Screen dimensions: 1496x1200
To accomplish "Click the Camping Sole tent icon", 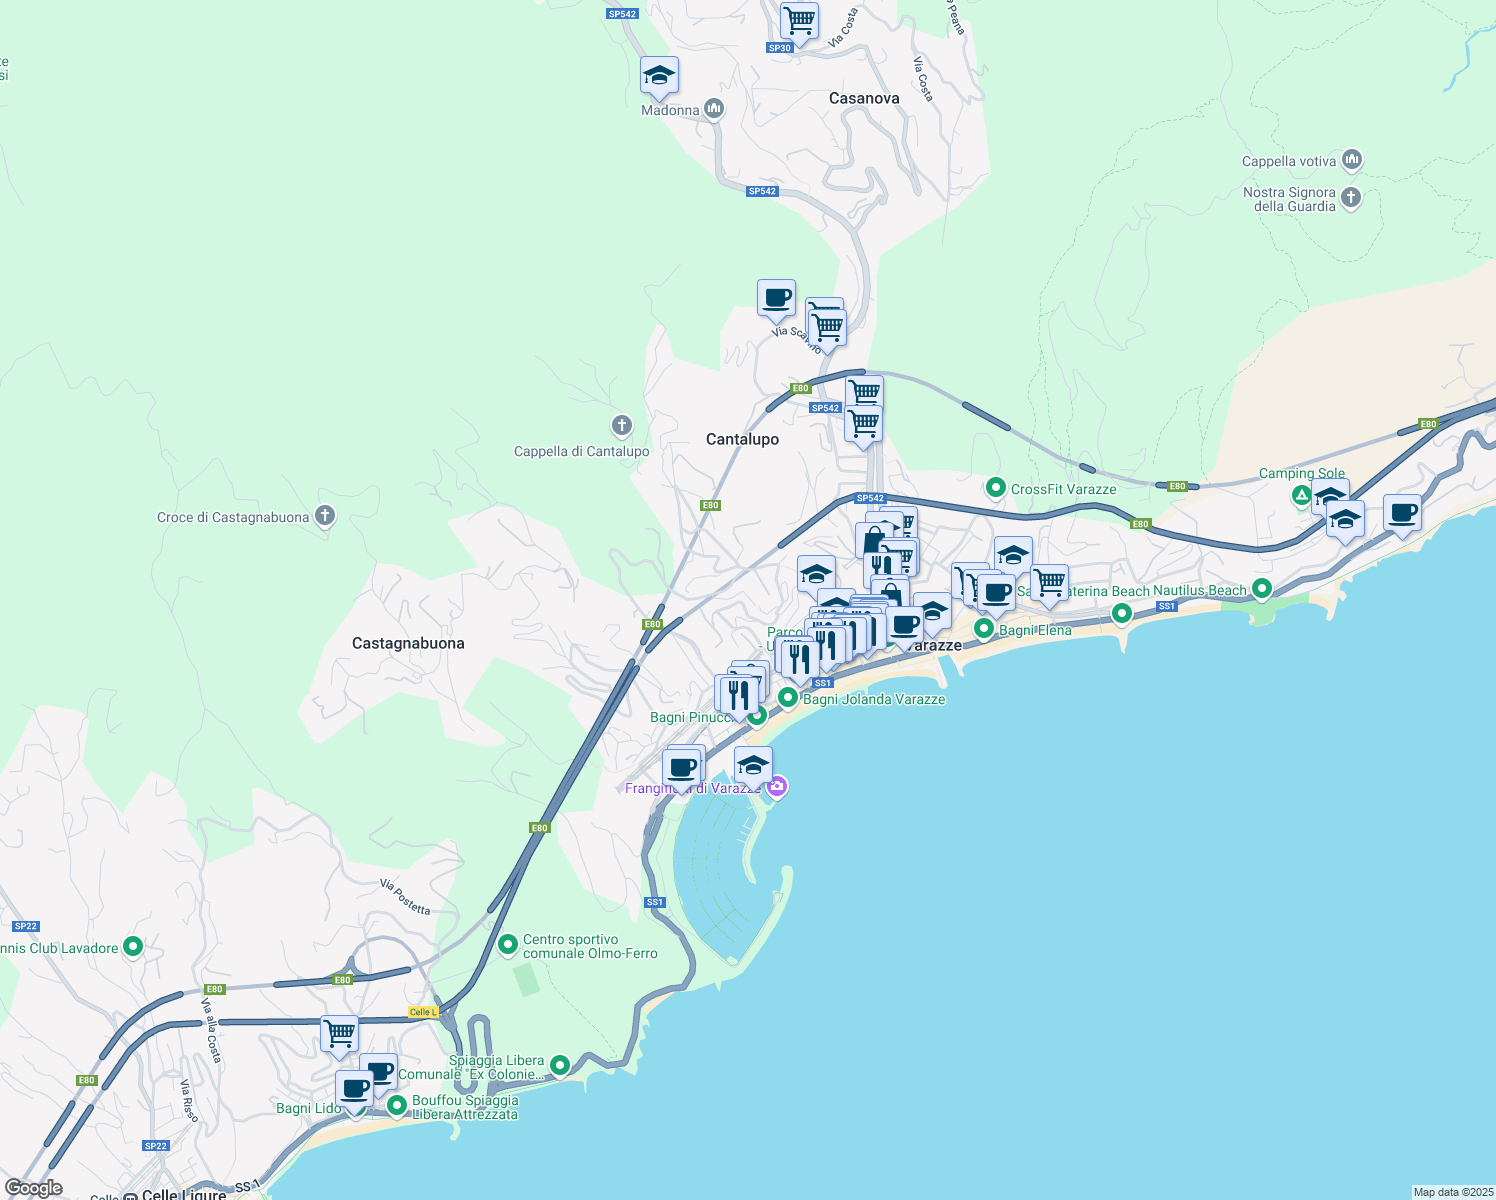I will (x=1301, y=495).
